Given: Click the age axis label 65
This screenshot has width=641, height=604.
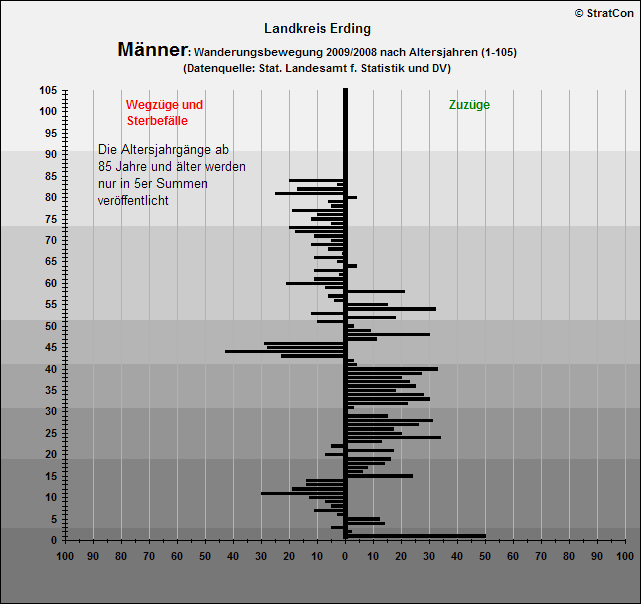Looking at the screenshot, I should click(x=51, y=261).
